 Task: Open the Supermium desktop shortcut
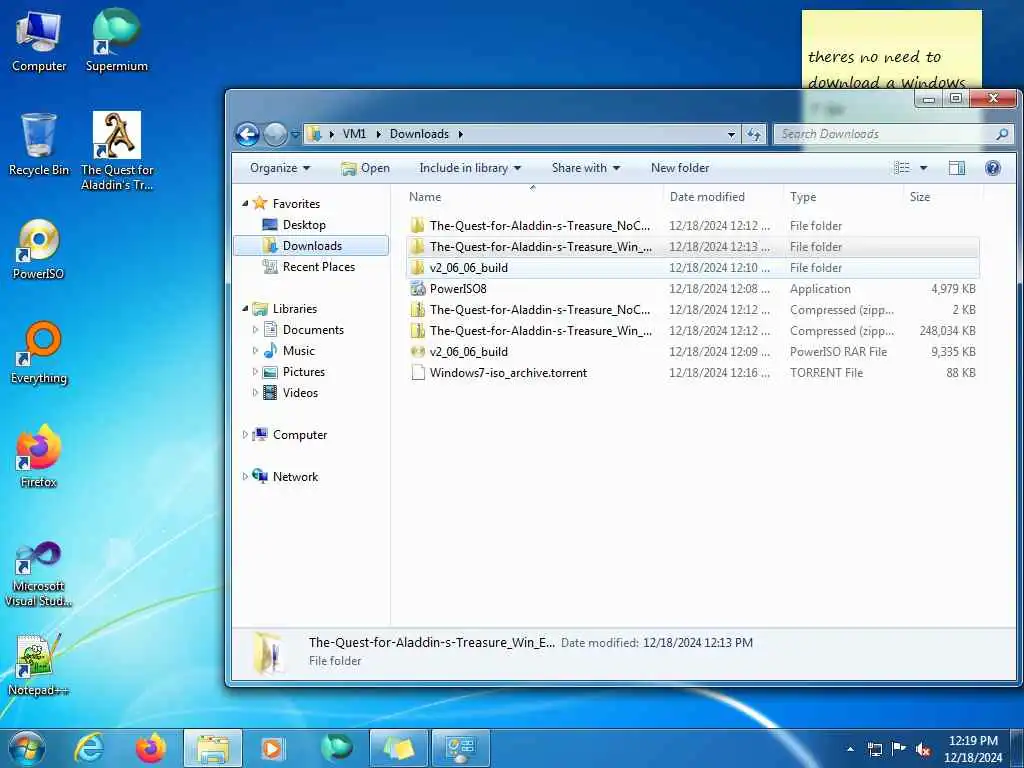click(116, 41)
